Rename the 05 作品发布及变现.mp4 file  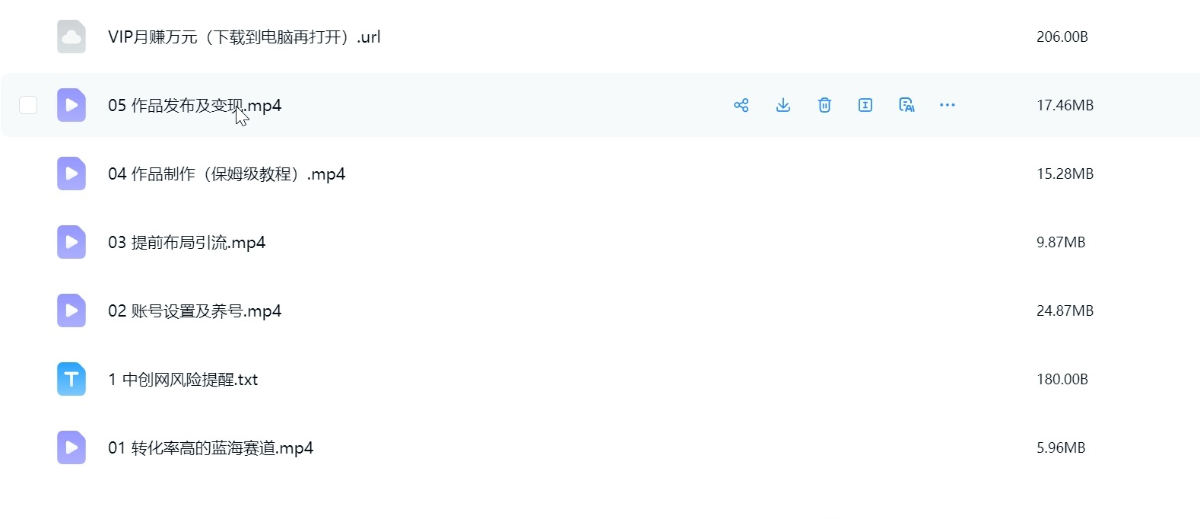coord(866,105)
